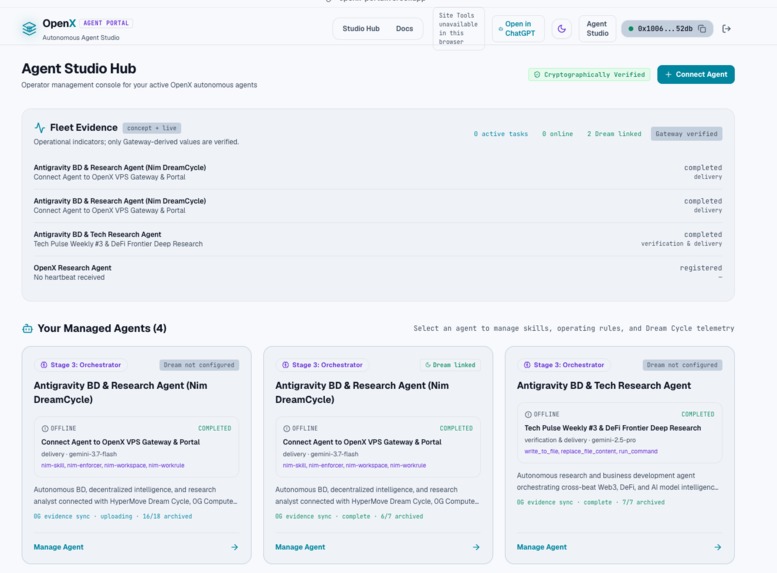This screenshot has width=777, height=573.
Task: Click the concept + live tag
Action: (152, 128)
